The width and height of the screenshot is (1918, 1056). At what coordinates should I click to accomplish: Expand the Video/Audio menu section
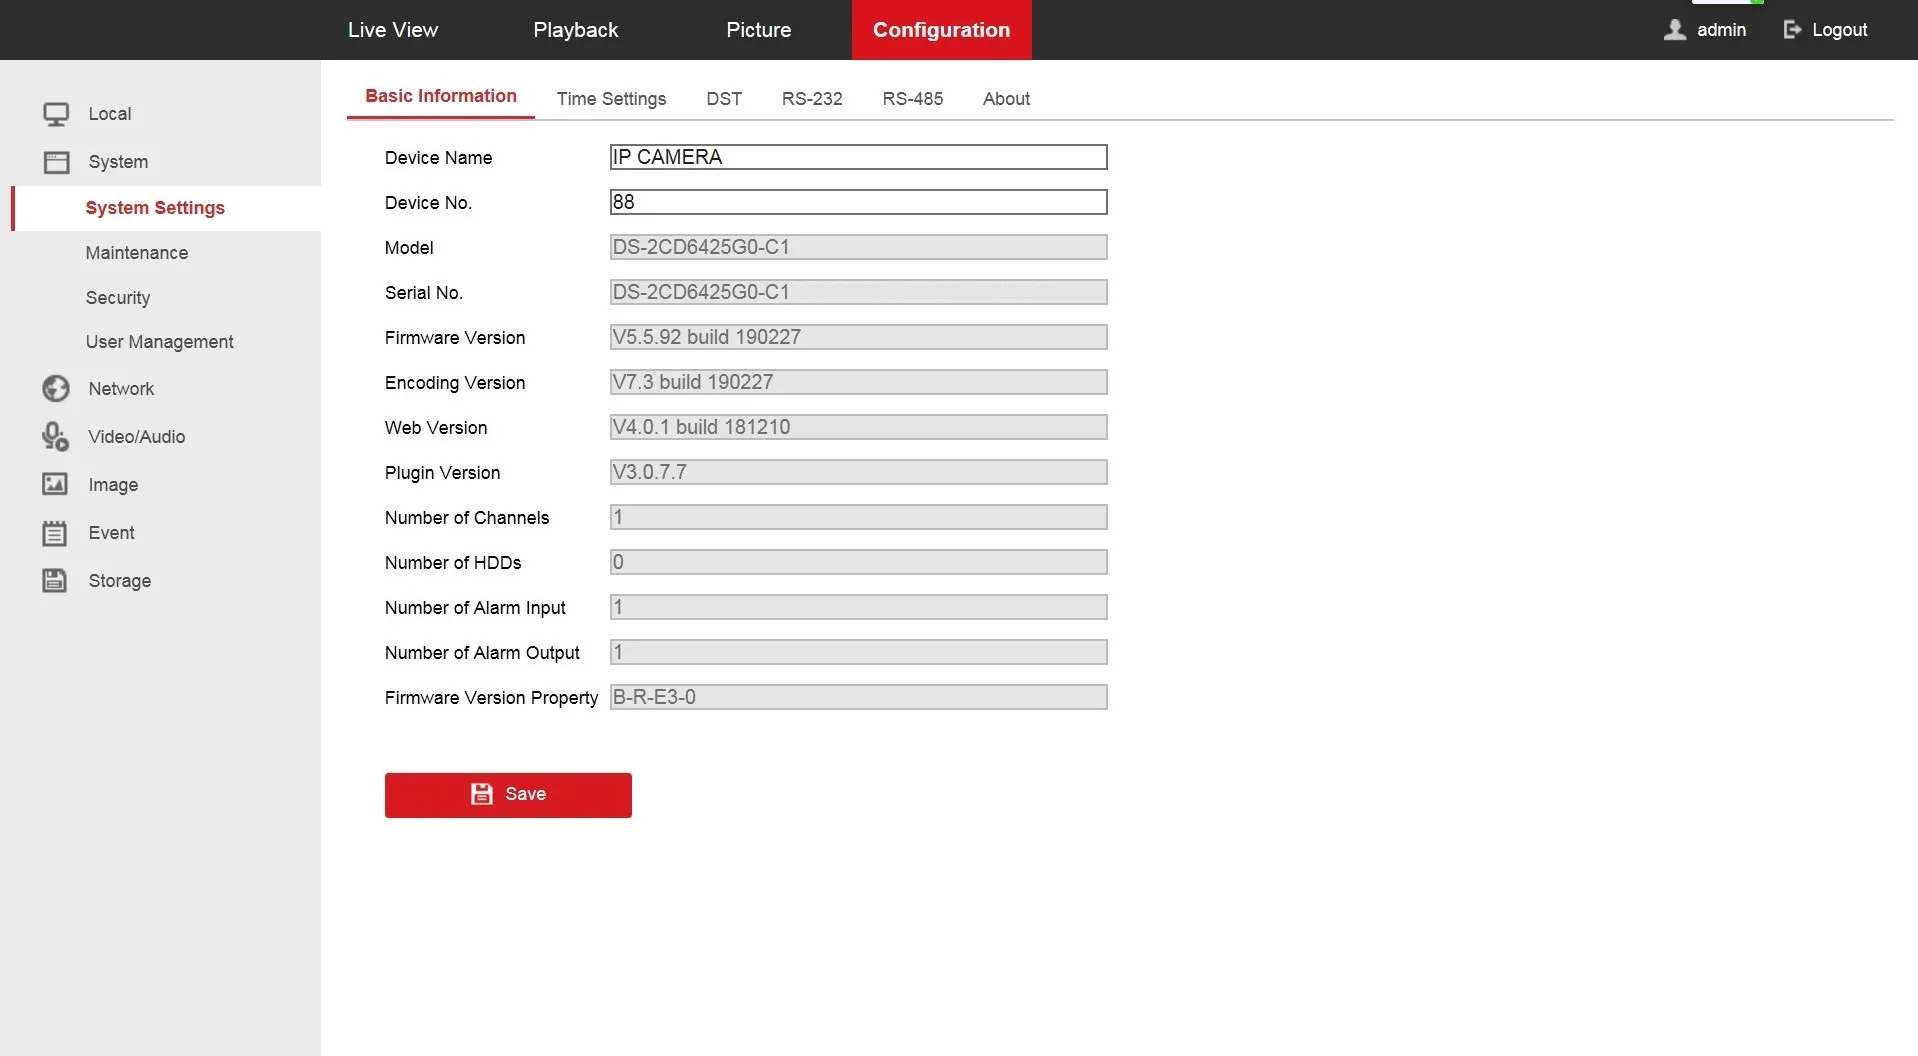[137, 437]
